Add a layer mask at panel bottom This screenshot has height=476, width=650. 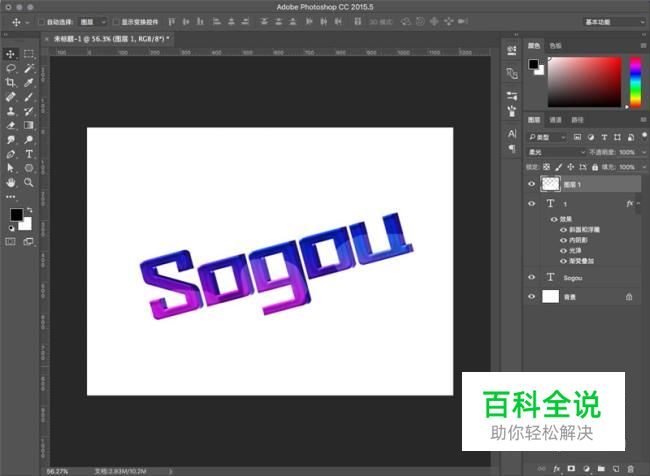click(x=571, y=469)
